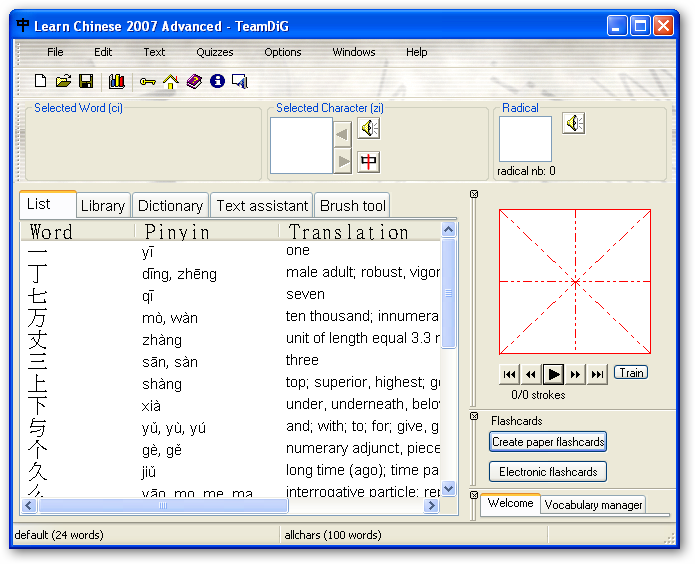Select the Welcome tab
695x564 pixels.
tap(511, 504)
